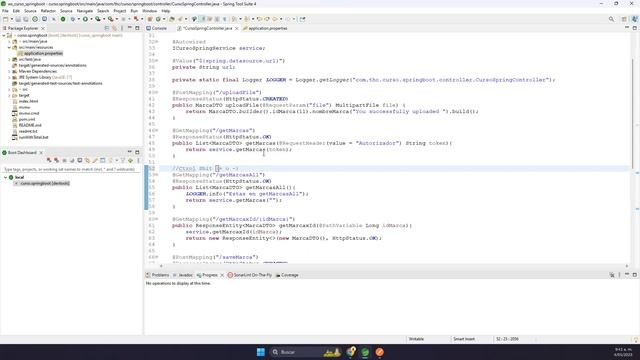Viewport: 640px width, 360px height.
Task: Click the first red start/restart icon in Boot Dashboard
Action: pyautogui.click(x=49, y=160)
